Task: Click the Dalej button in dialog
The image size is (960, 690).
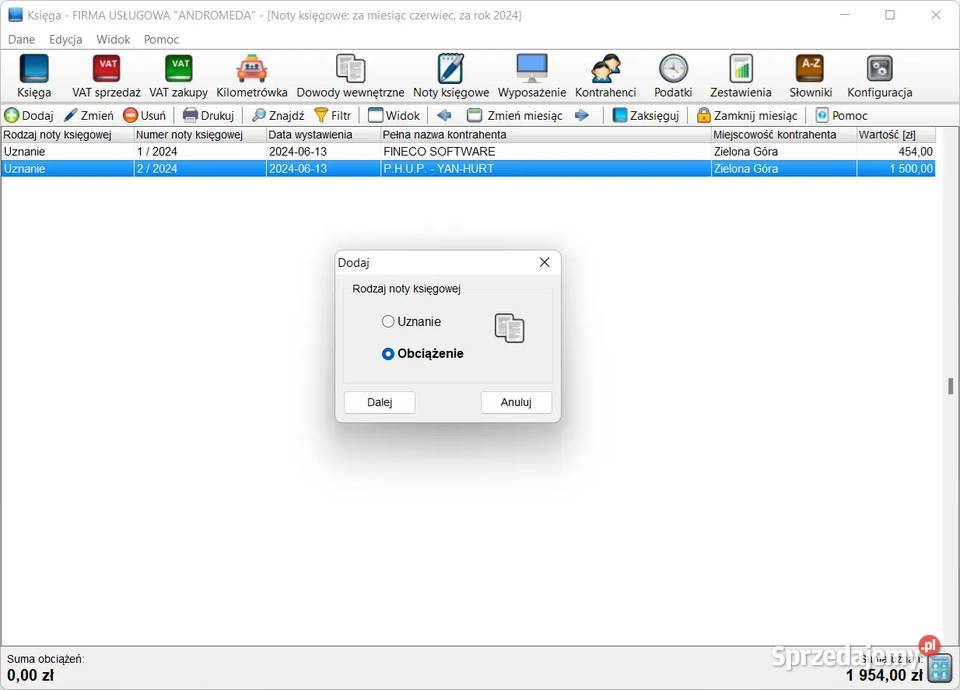Action: (x=379, y=402)
